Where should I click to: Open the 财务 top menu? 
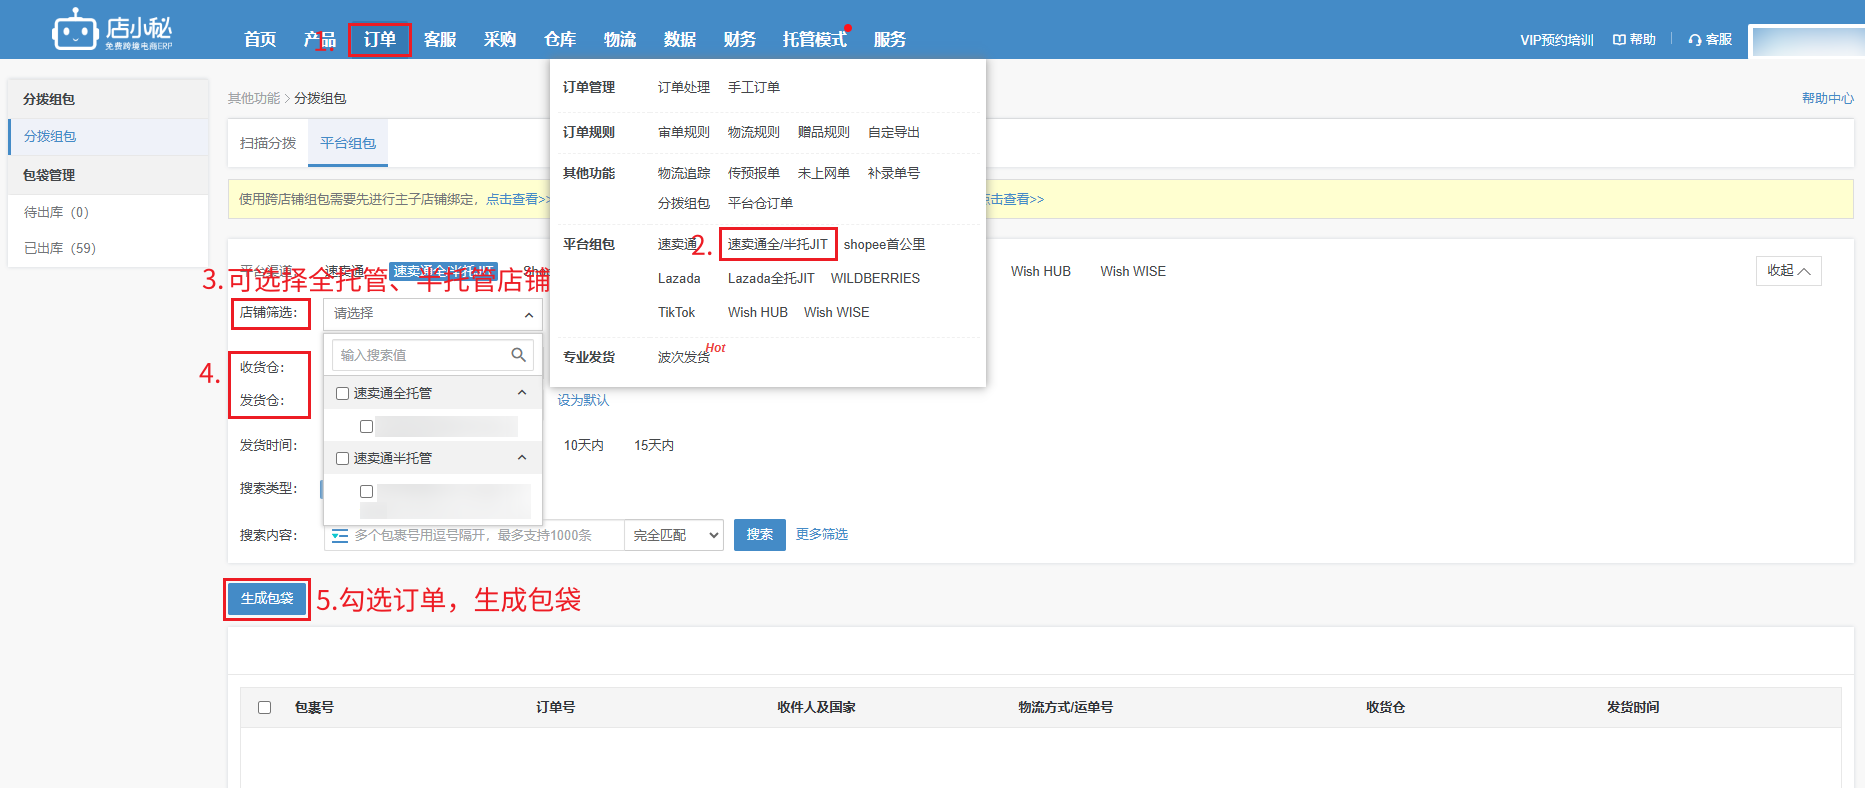(740, 39)
